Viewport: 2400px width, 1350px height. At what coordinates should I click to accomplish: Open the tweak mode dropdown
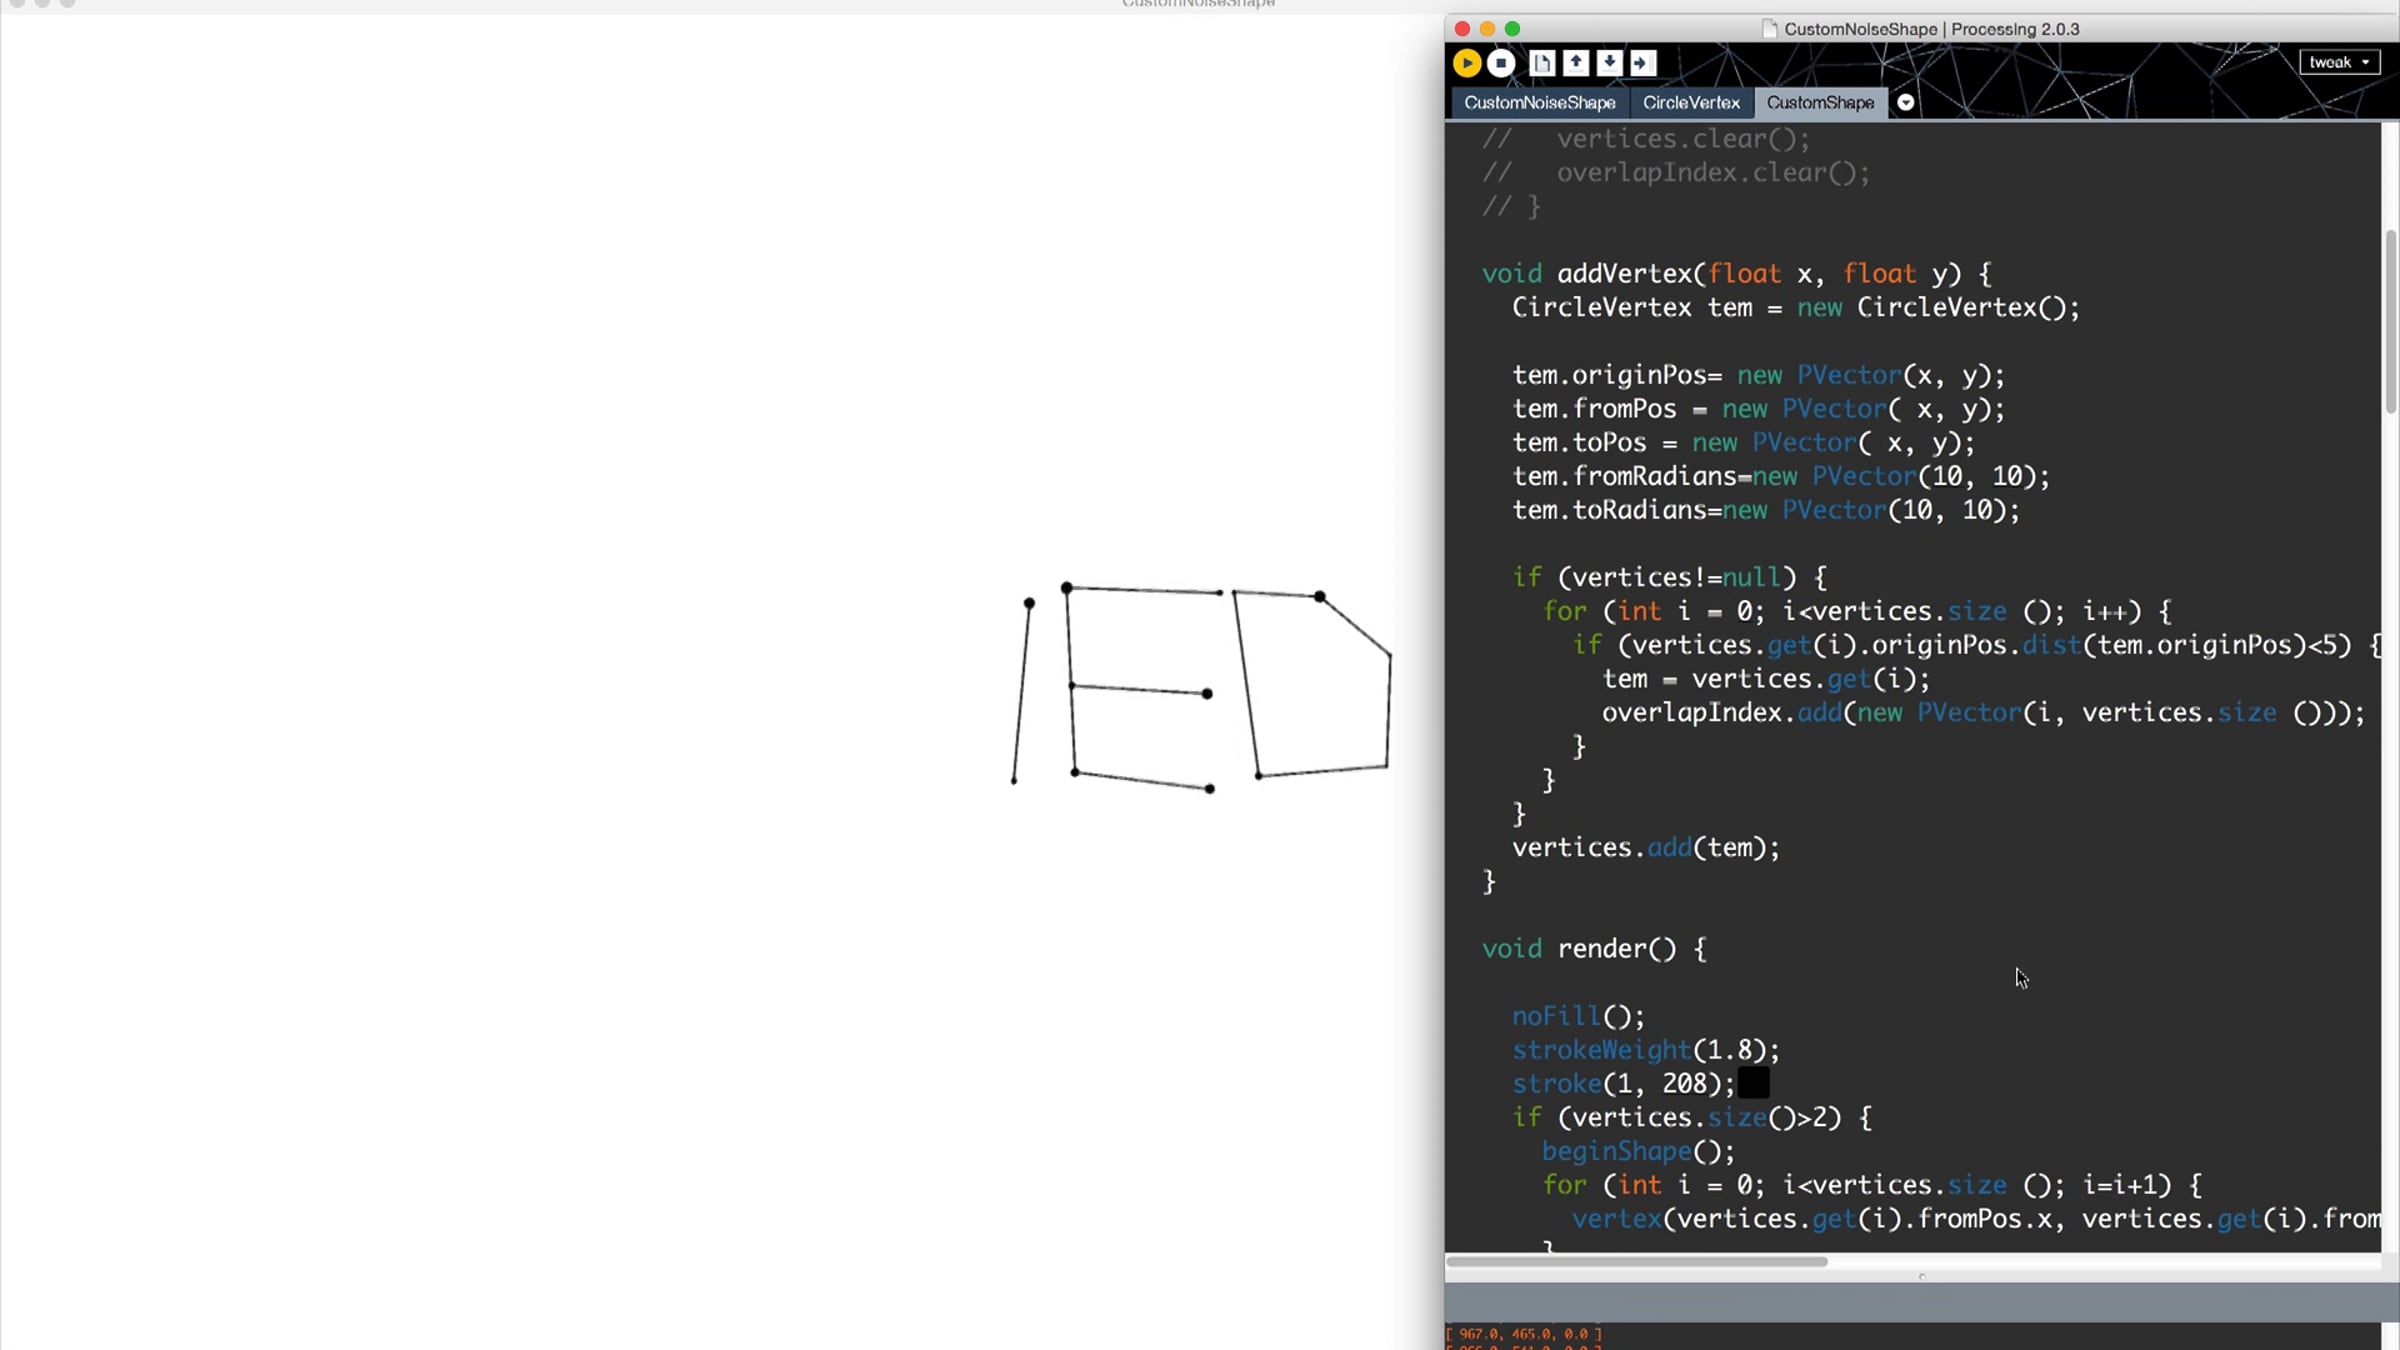[2340, 62]
